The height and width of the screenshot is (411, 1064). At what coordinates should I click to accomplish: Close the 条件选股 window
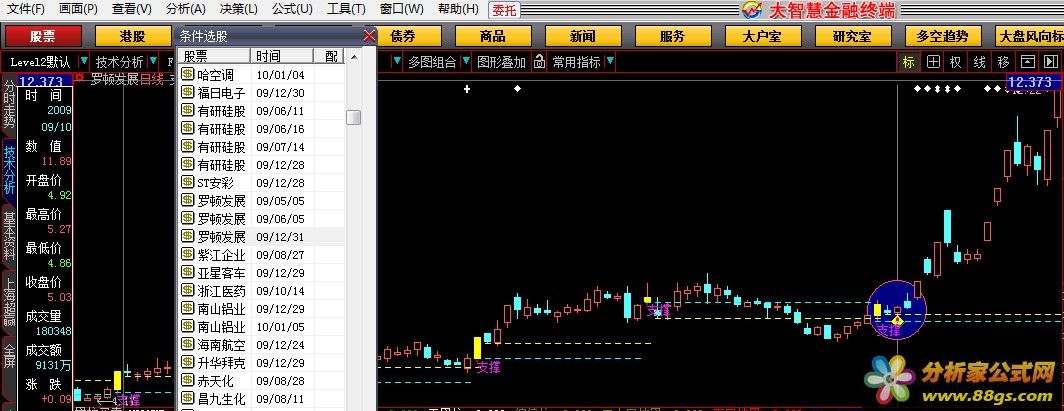[369, 36]
